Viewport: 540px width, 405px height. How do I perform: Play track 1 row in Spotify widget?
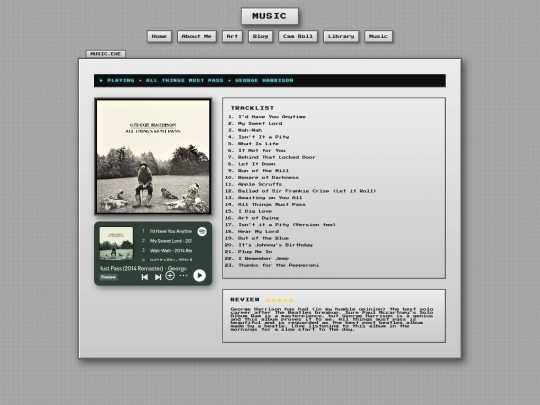coord(167,231)
